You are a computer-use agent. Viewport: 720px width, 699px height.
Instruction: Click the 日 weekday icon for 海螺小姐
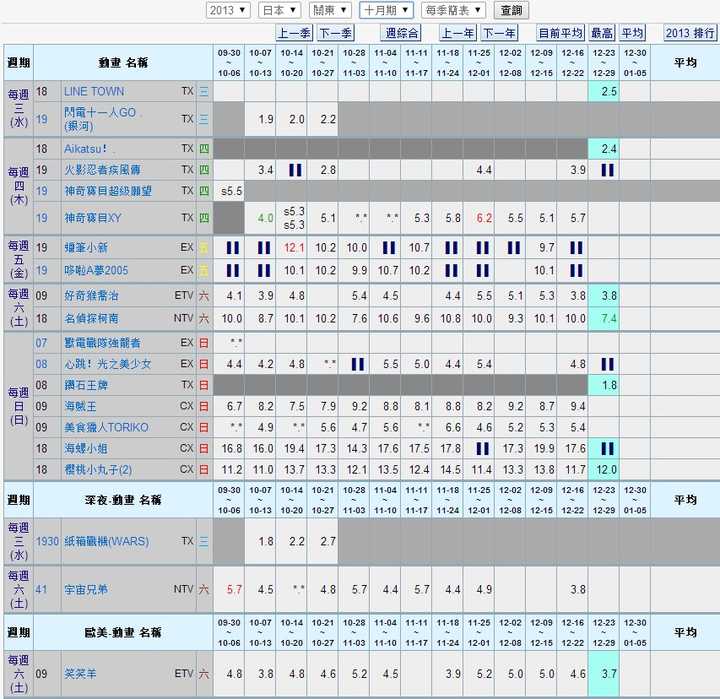[203, 448]
